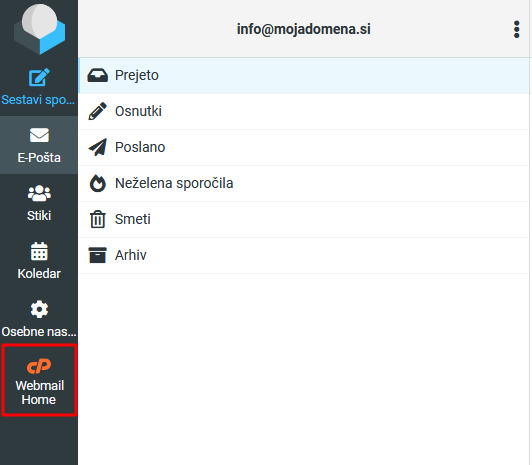Open the E-Pošta mail section
Image resolution: width=532 pixels, height=465 pixels.
coord(39,145)
